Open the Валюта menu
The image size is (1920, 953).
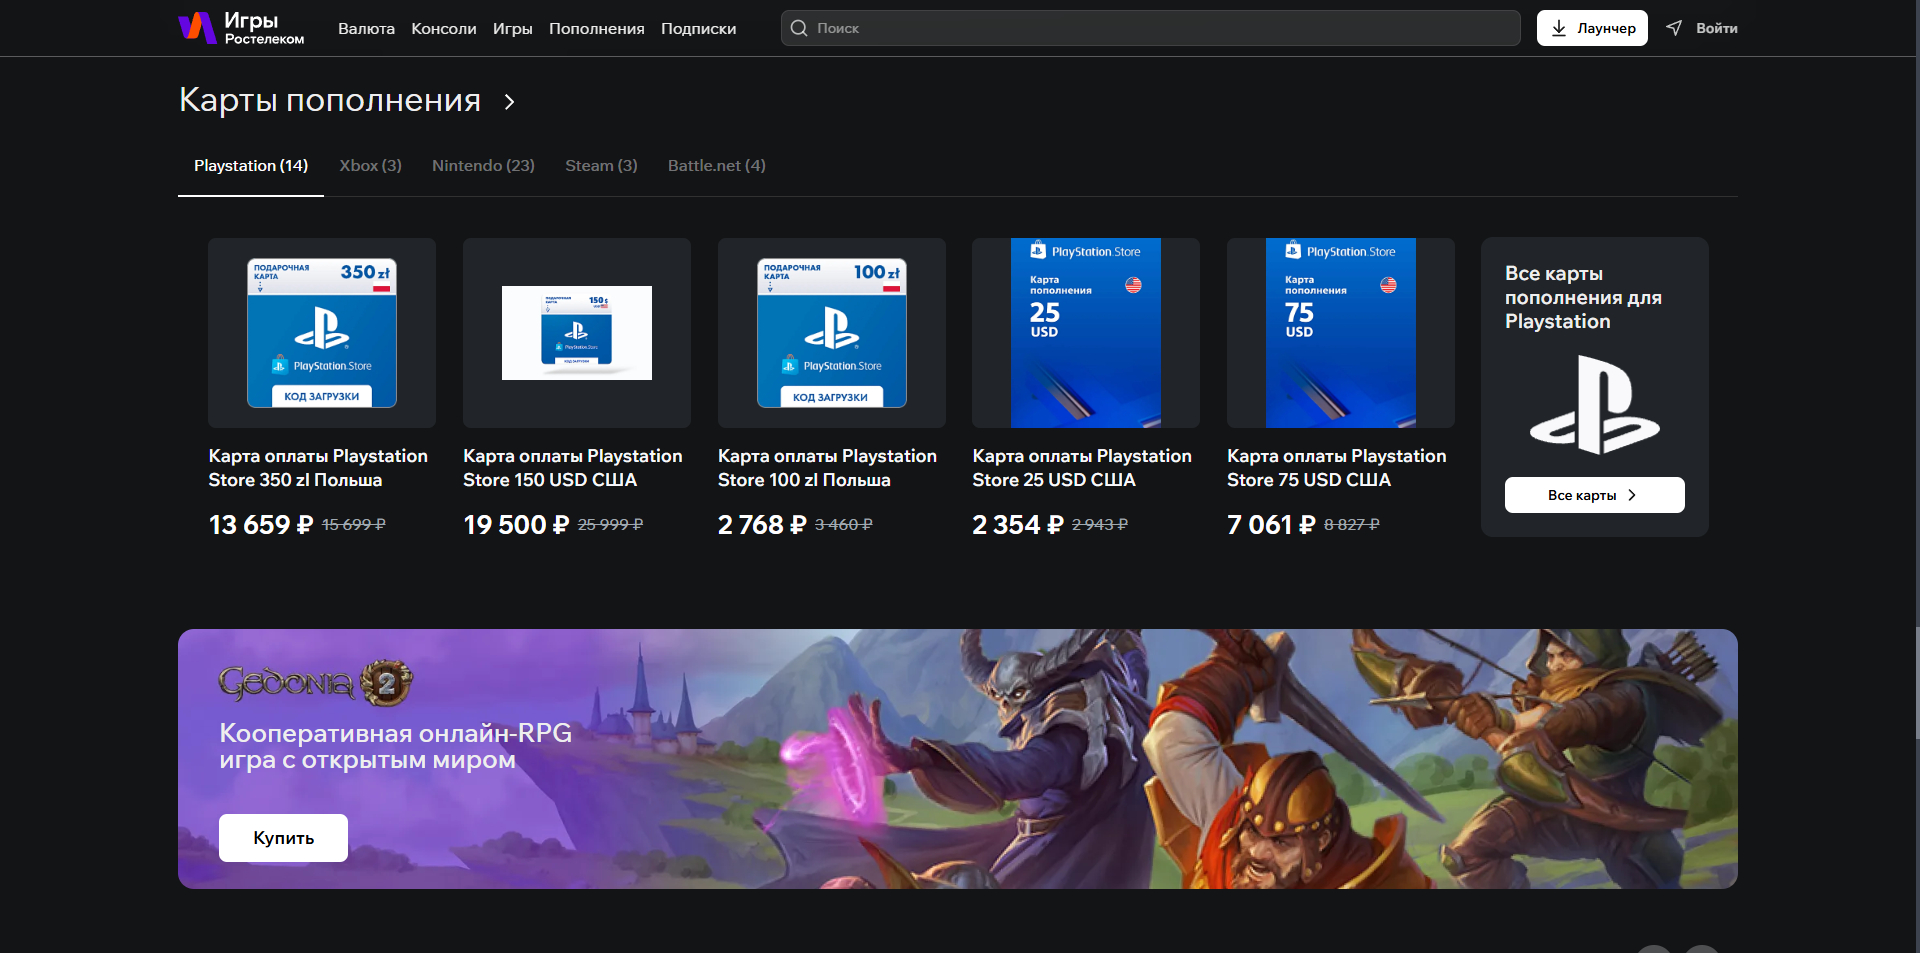[366, 28]
